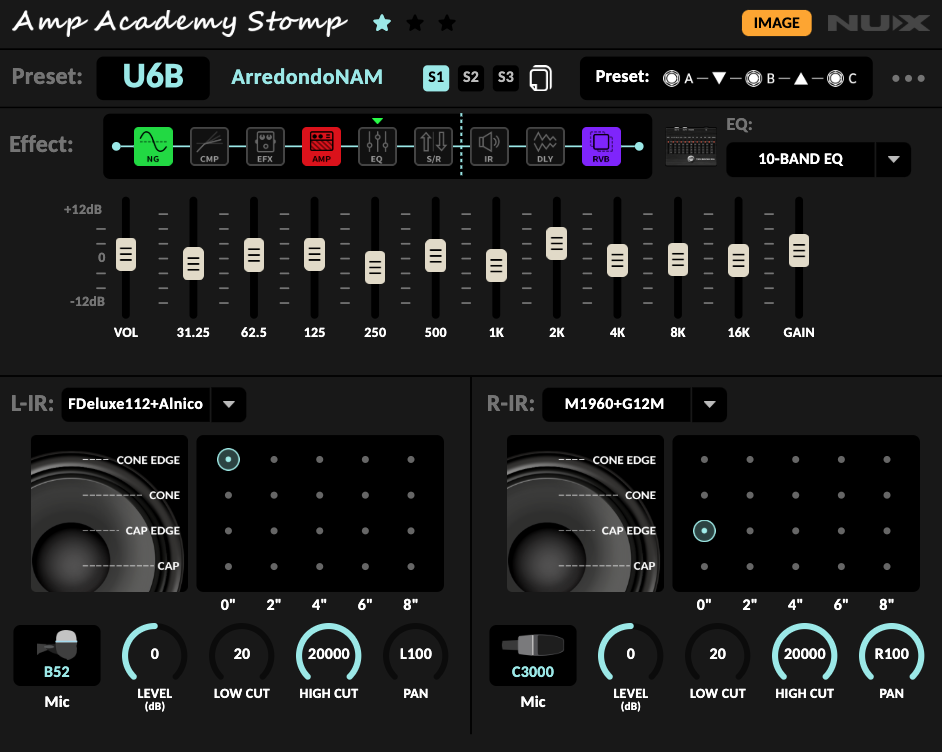Select footswitch preset A
This screenshot has height=752, width=942.
(x=671, y=78)
